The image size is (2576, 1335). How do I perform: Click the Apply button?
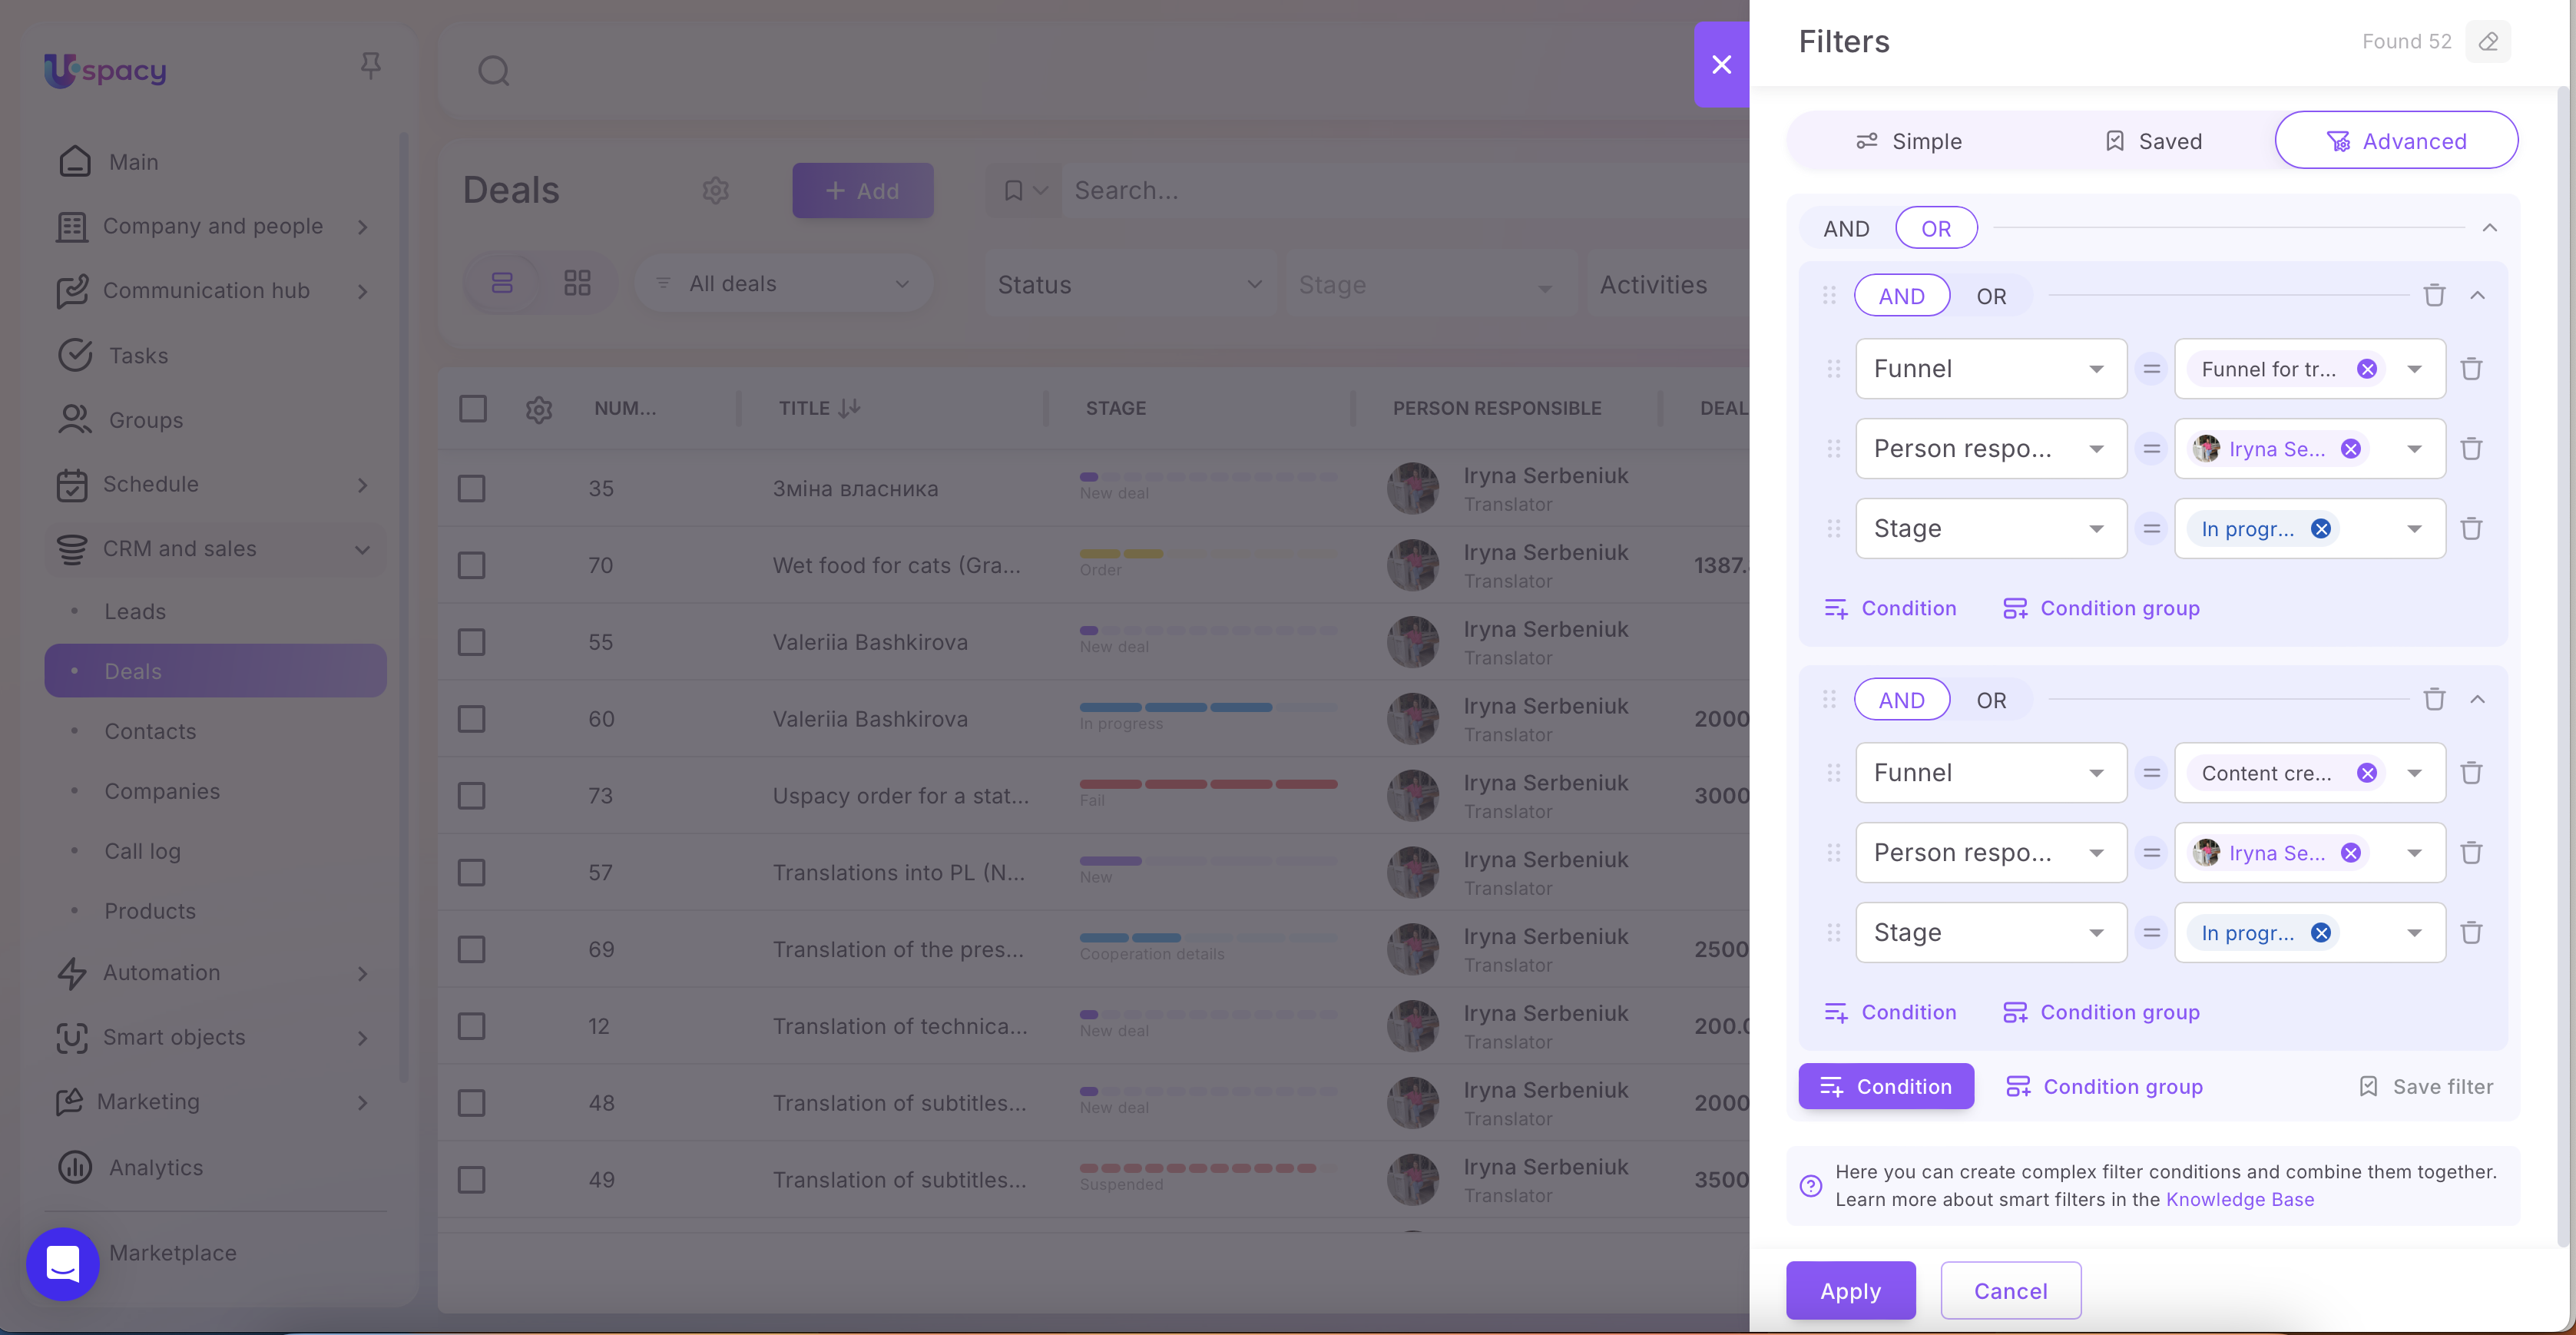pyautogui.click(x=1850, y=1290)
